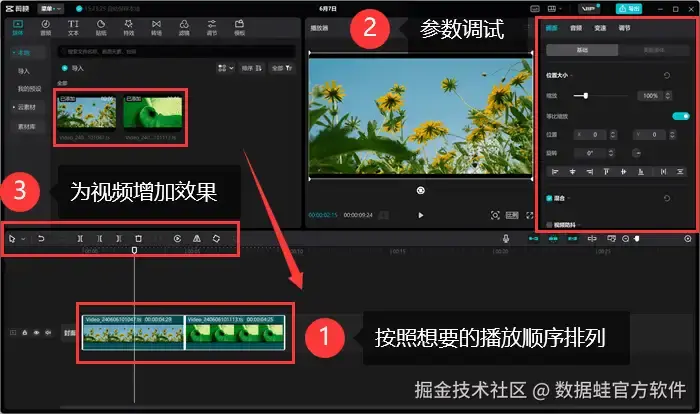Switch to the 变速 speed tab
Viewport: 700px width, 414px height.
(x=600, y=28)
